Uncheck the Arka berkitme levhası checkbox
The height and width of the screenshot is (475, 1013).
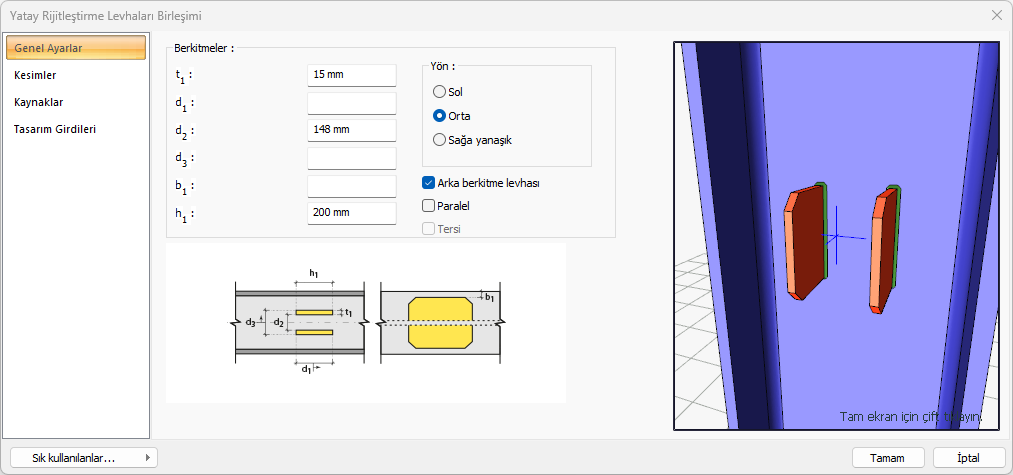point(428,183)
